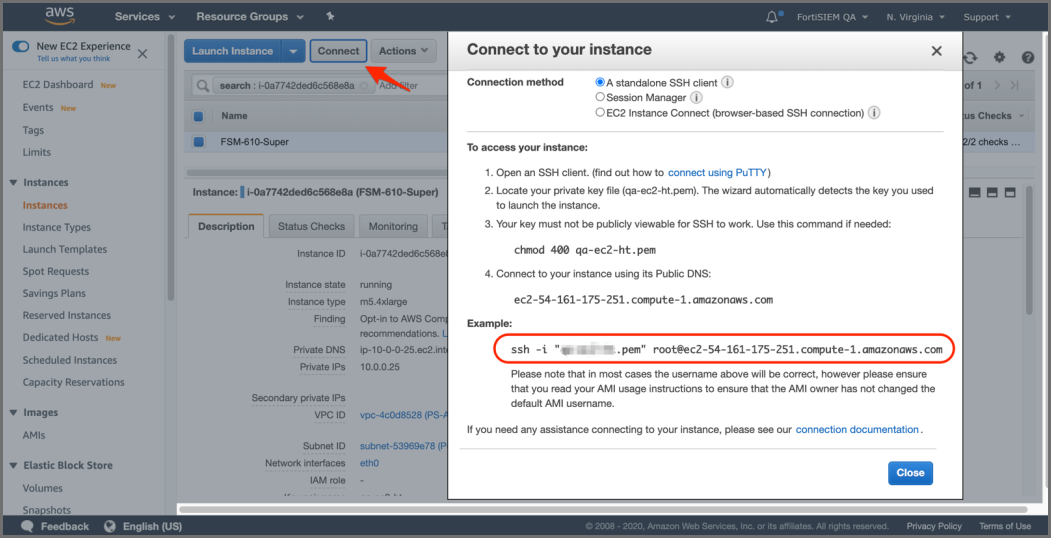
Task: Remove the instance ID search filter
Action: (364, 86)
